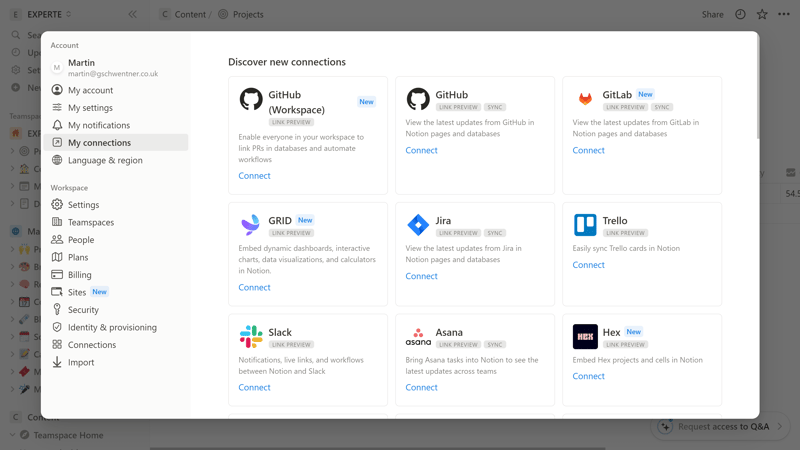Collapse the sidebar with double chevron
The image size is (800, 450).
point(132,15)
